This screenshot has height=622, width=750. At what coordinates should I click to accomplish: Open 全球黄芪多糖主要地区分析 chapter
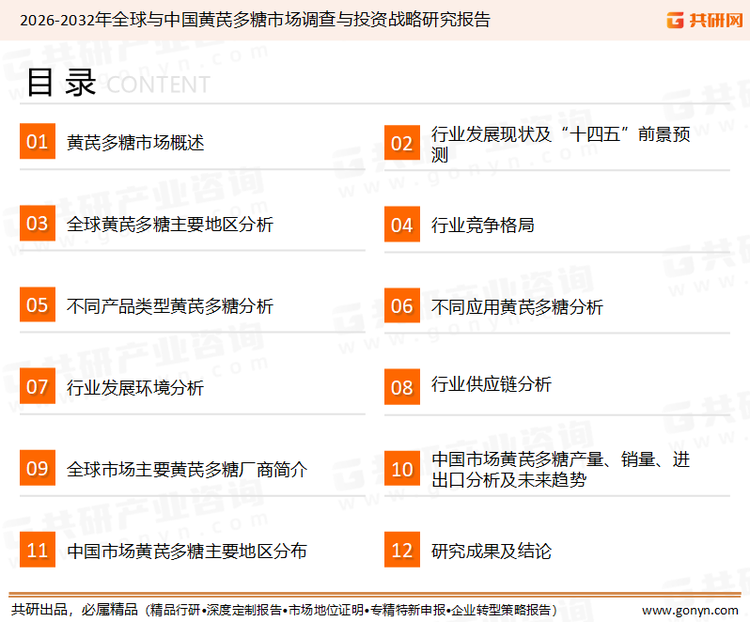tap(169, 224)
